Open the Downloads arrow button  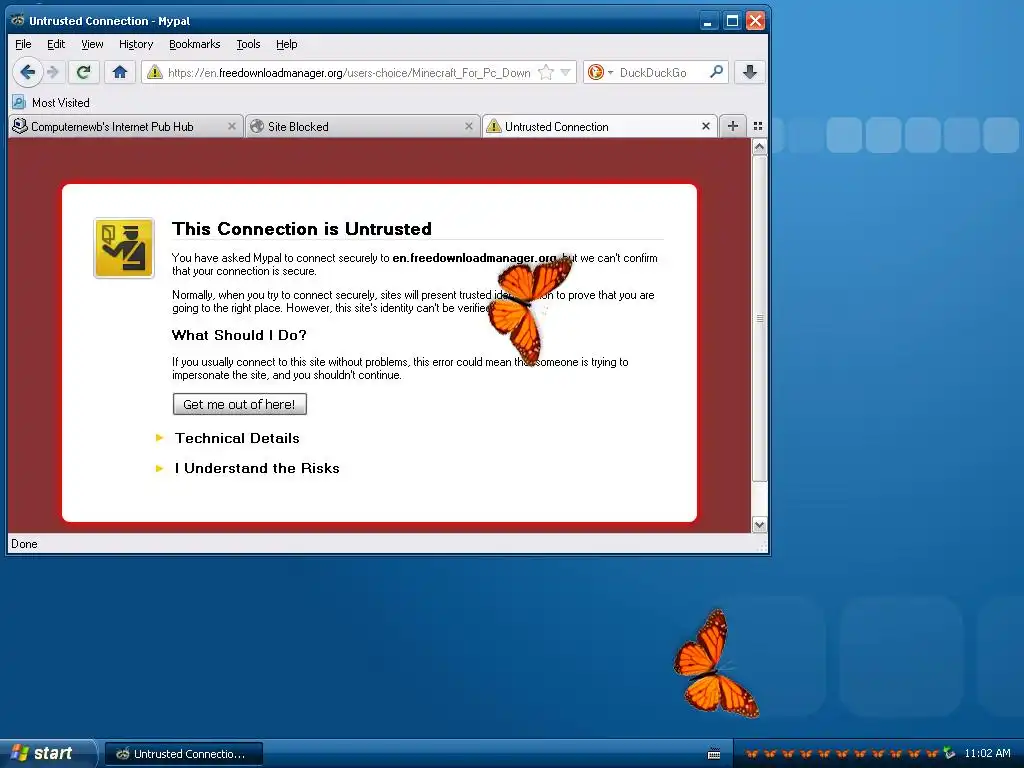click(750, 72)
